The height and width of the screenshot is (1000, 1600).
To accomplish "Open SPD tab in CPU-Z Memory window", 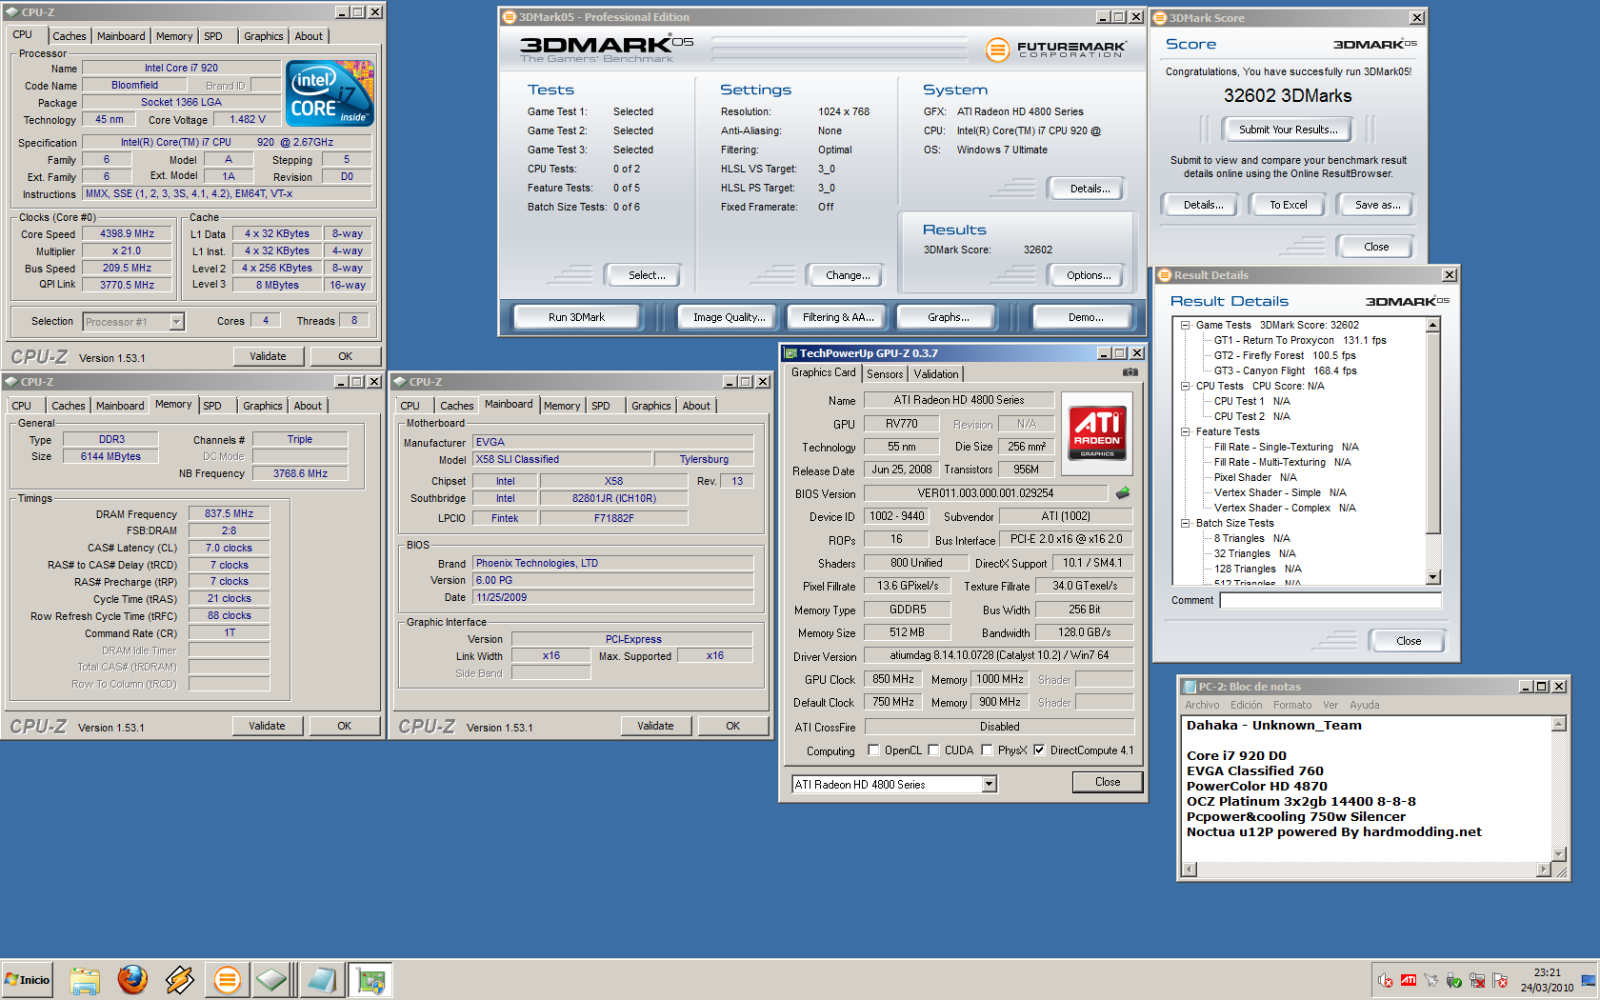I will (213, 406).
